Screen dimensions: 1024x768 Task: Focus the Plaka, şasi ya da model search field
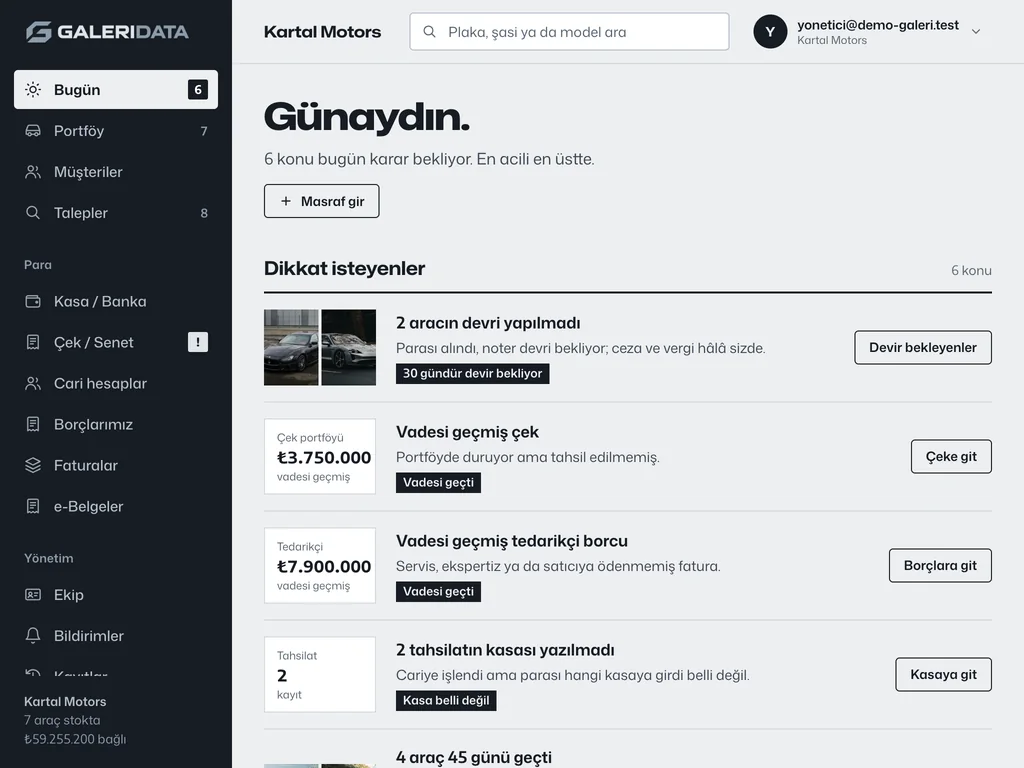[x=569, y=31]
